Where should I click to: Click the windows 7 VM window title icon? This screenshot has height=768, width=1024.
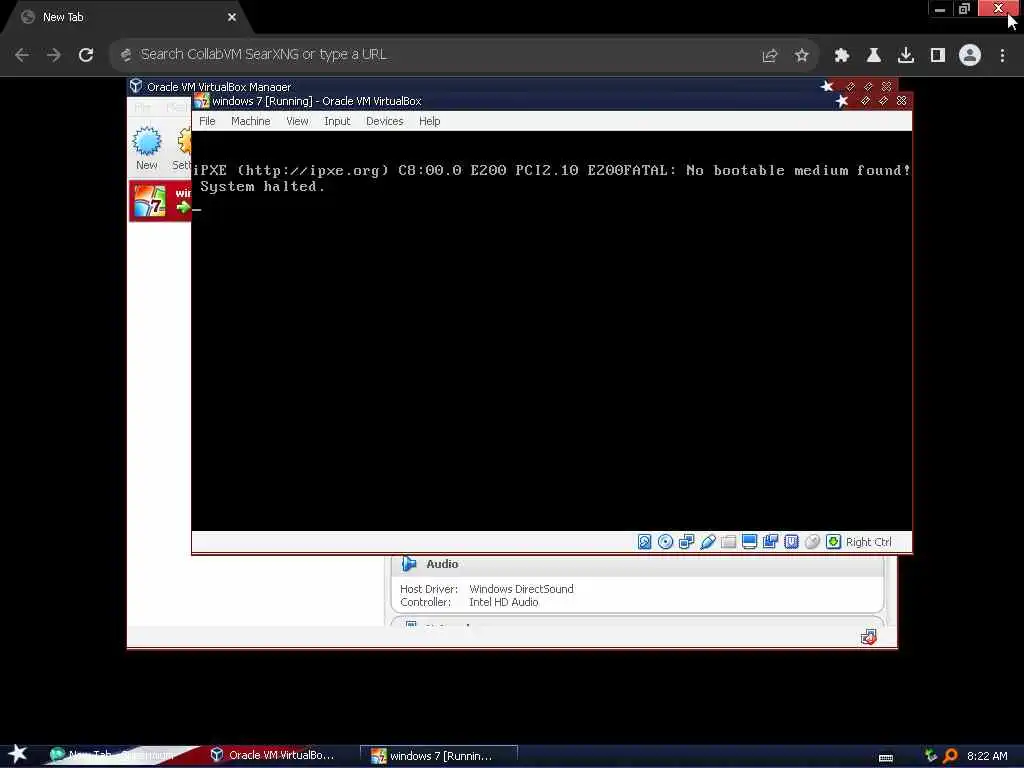click(202, 101)
